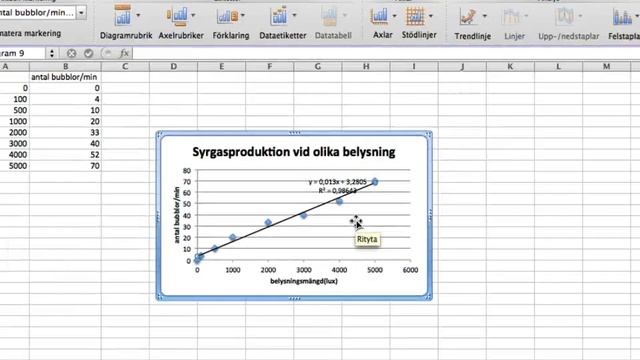This screenshot has height=360, width=640.
Task: Select column header D
Action: tap(173, 67)
